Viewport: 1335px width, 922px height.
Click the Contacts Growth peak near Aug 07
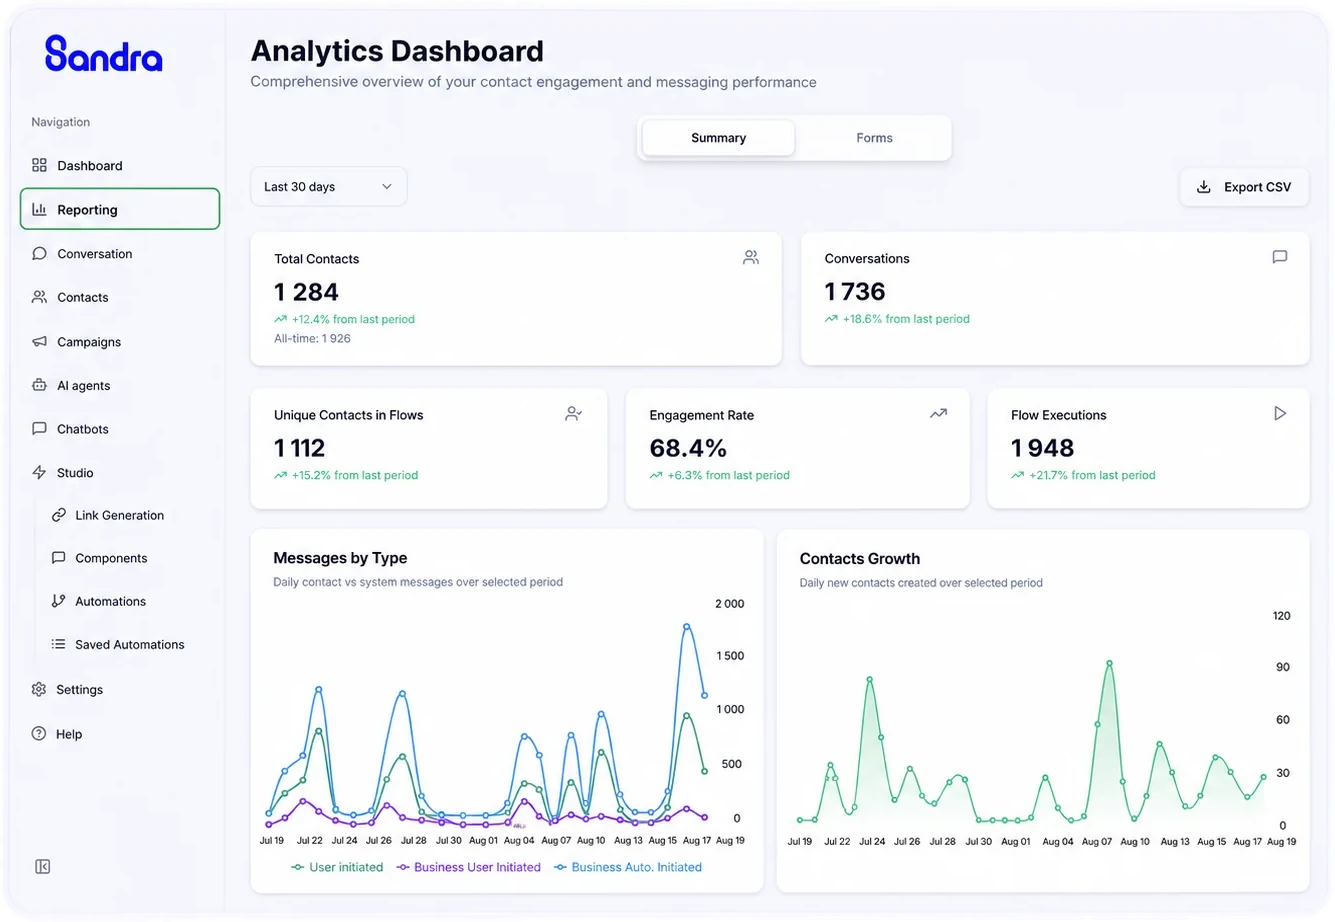[1109, 663]
